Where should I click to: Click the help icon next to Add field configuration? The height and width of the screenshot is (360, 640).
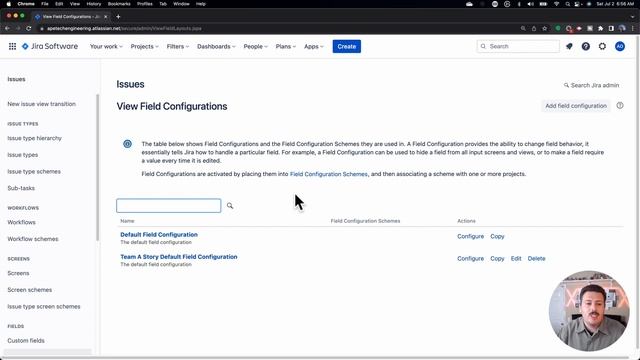pyautogui.click(x=620, y=106)
